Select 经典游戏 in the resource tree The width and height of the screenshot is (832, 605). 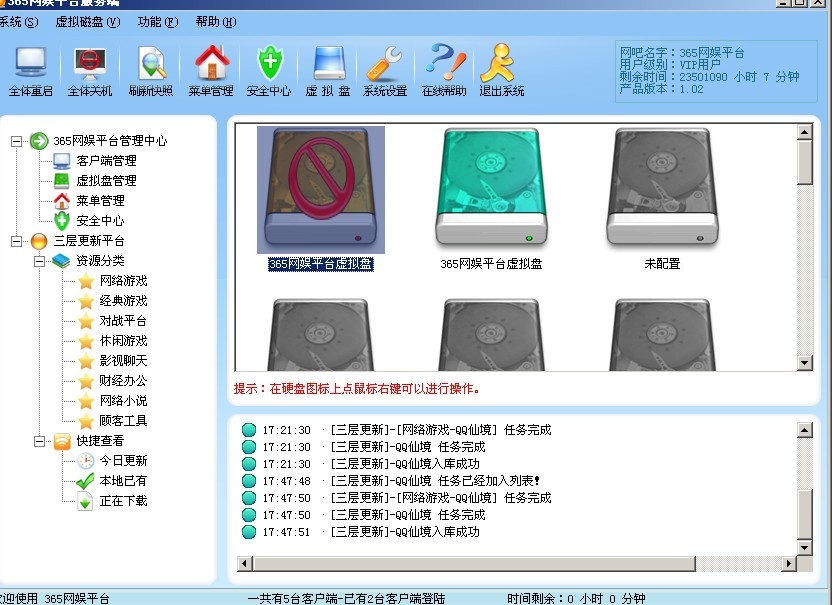[x=123, y=301]
